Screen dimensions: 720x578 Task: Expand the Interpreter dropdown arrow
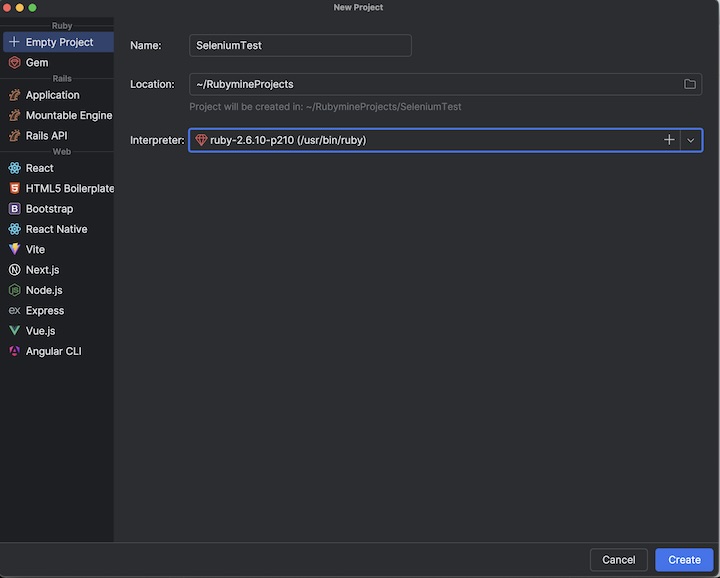(x=691, y=140)
